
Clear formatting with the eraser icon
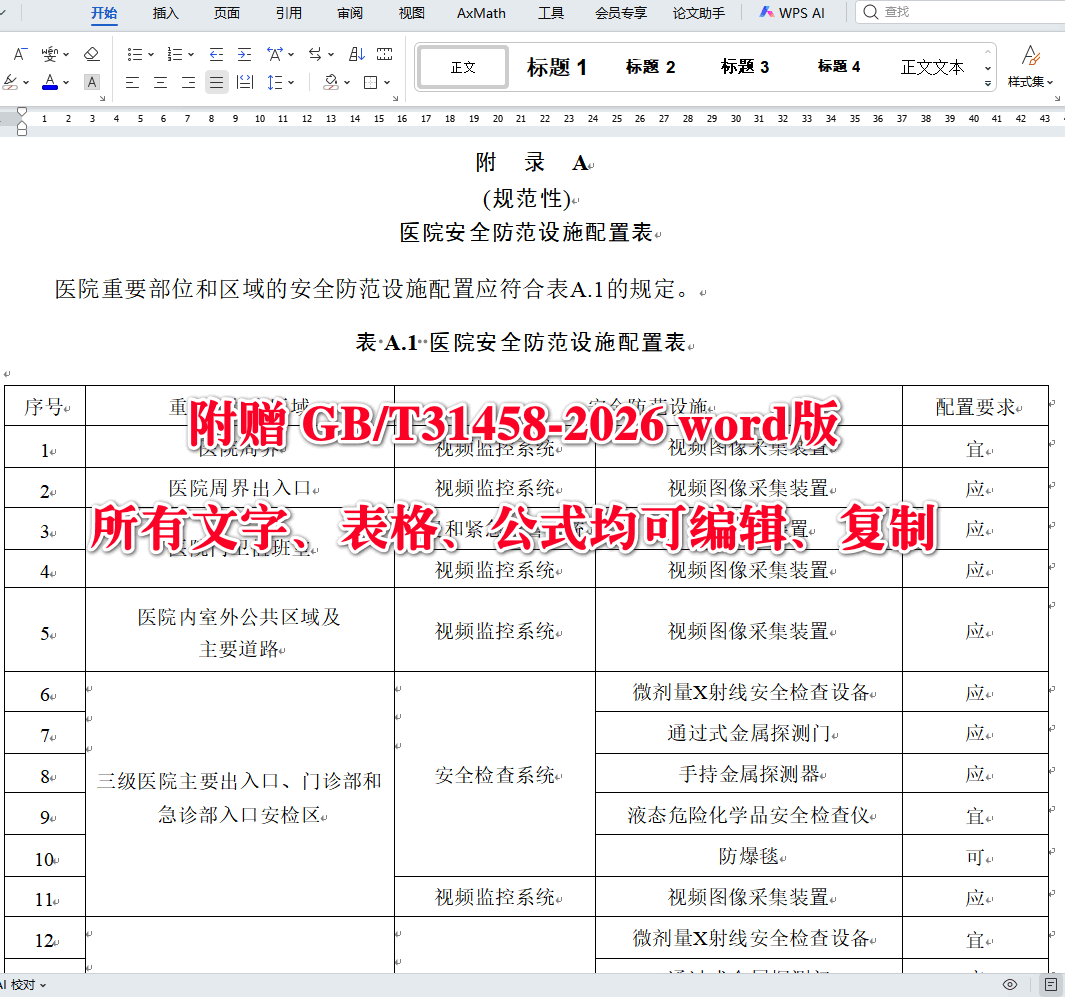tap(89, 55)
